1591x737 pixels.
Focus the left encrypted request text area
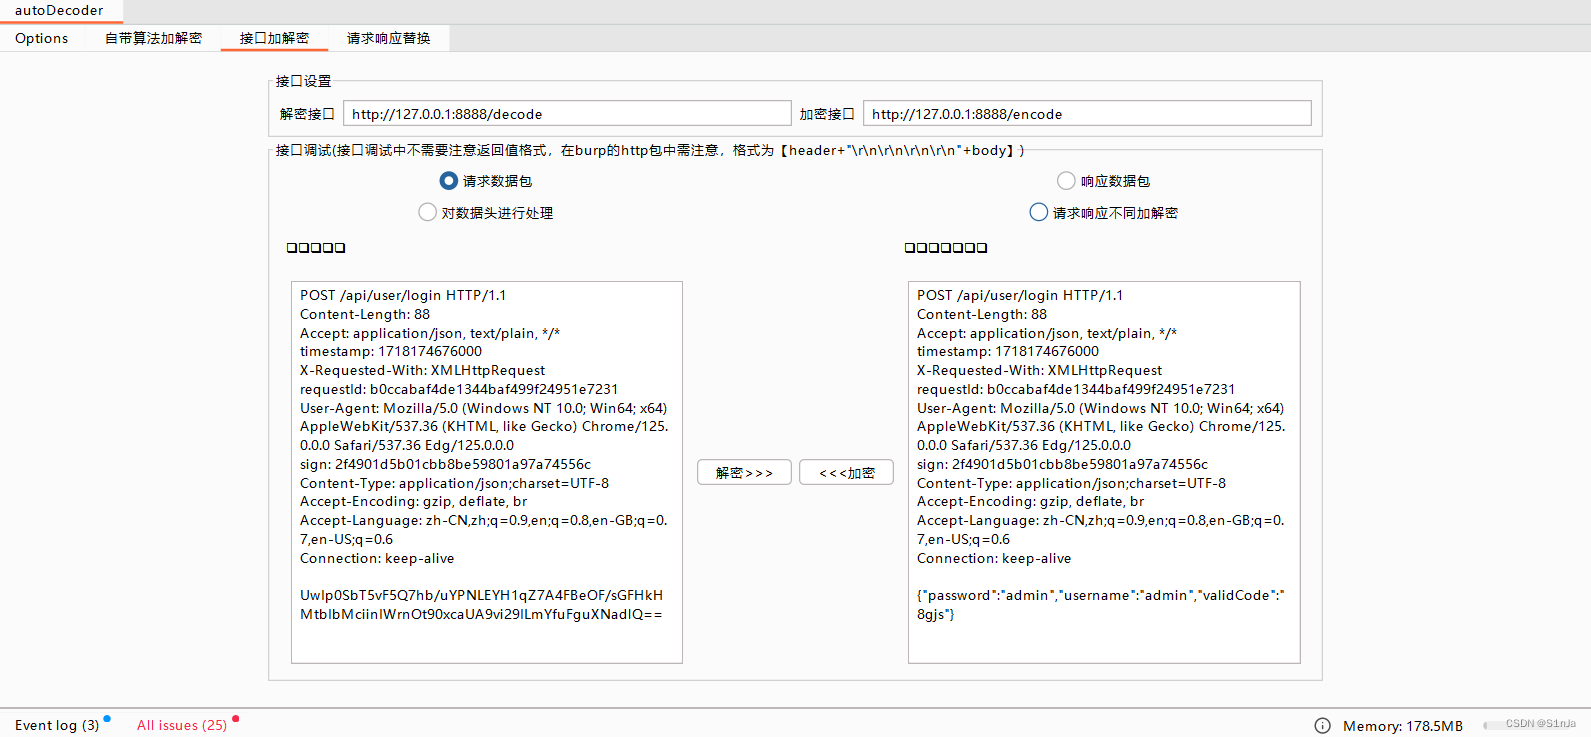click(x=487, y=472)
